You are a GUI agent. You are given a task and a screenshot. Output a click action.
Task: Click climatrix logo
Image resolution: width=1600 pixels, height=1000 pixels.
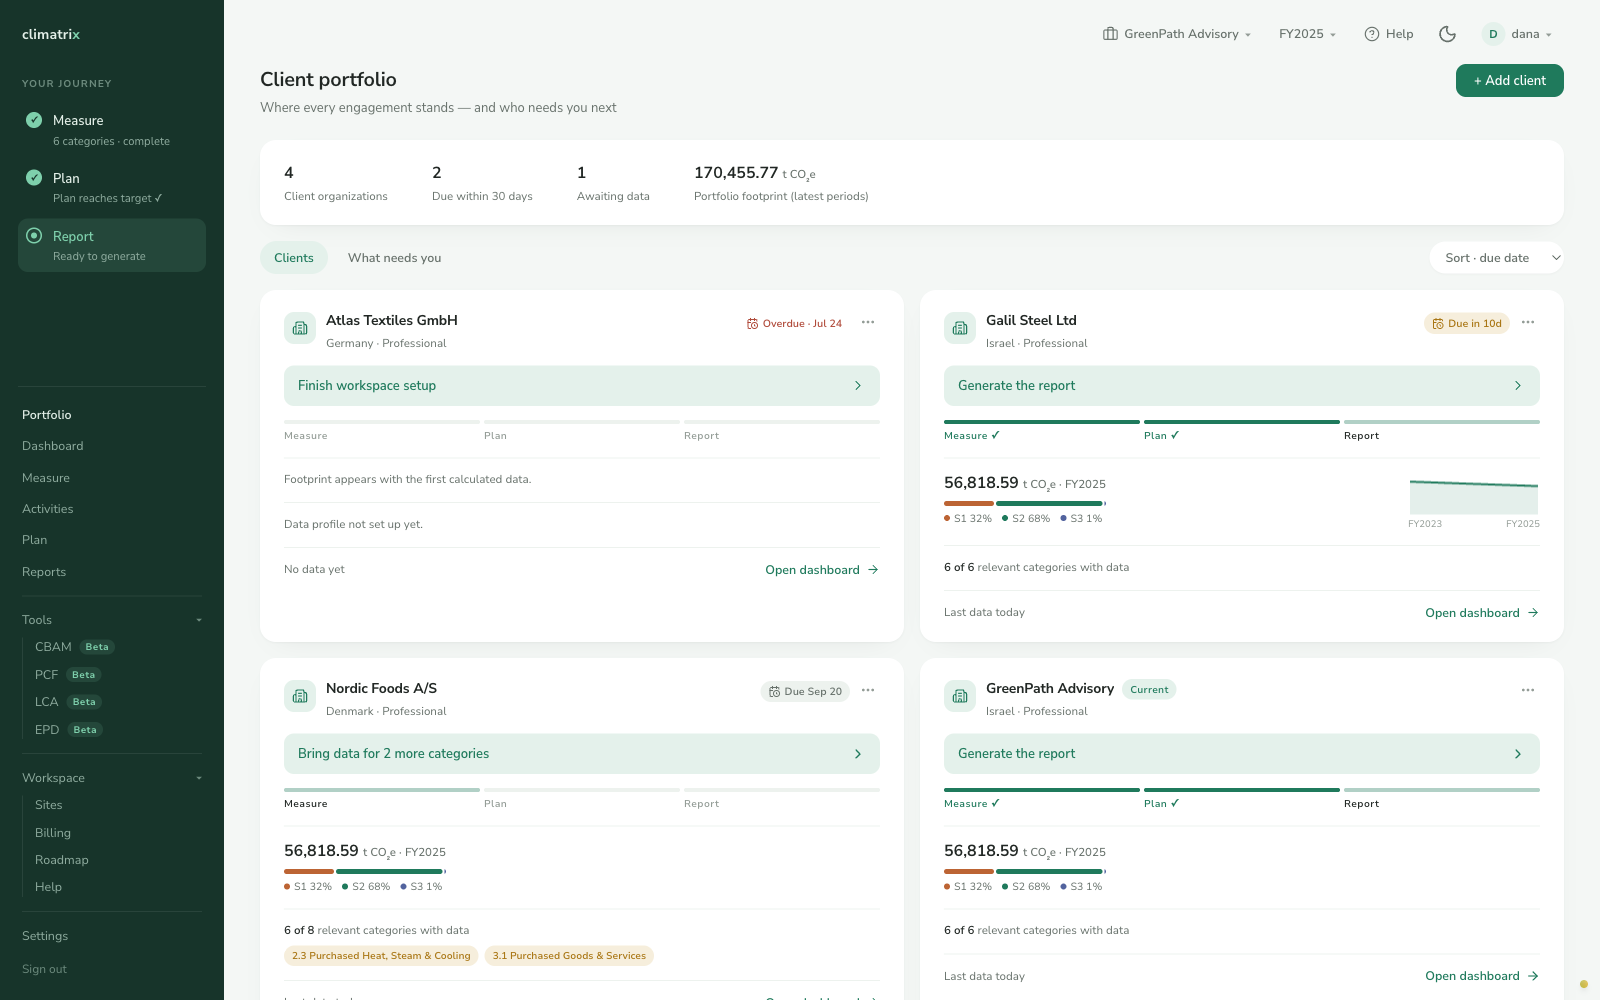click(51, 34)
